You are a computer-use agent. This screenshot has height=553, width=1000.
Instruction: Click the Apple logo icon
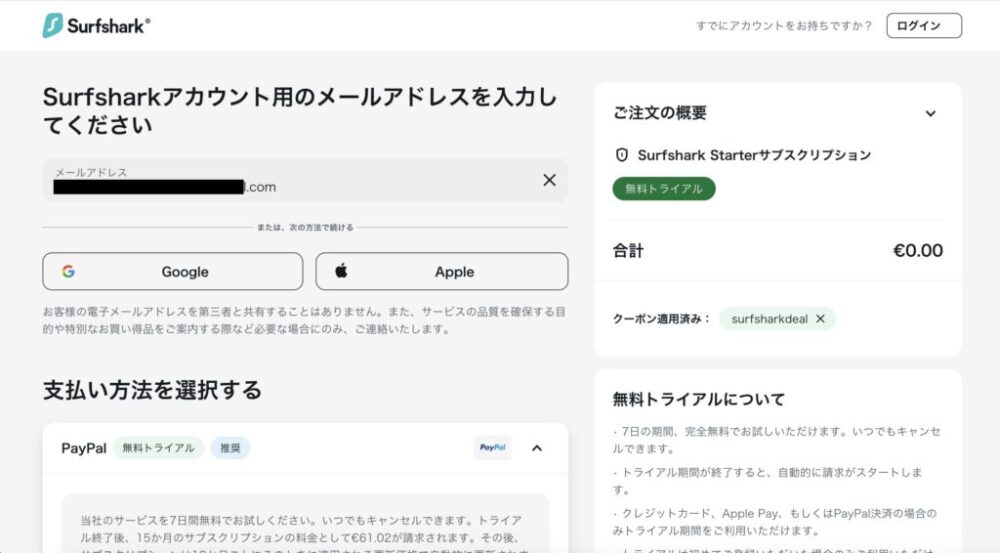point(341,271)
